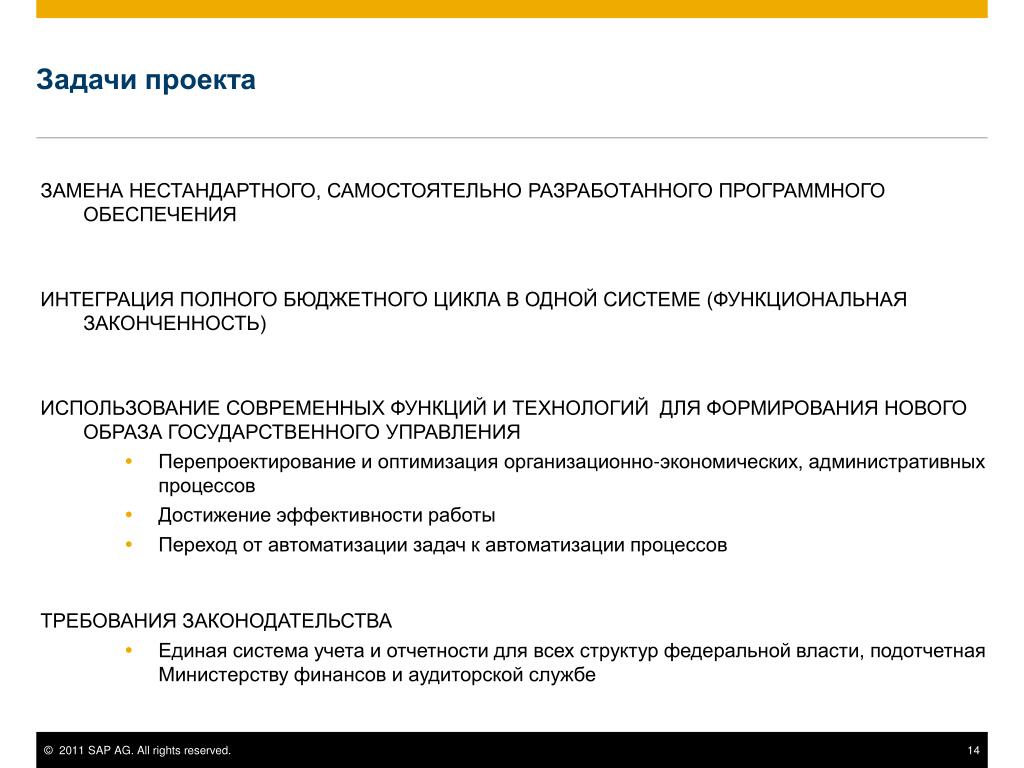Click the line "ИСПОЛЬЗОВАНИЕ СОВРЕМЕННЫХ ФУНКЦИЙ И ТЕХНОЛОГИЙ"
Viewport: 1024px width, 768px height.
pos(344,408)
